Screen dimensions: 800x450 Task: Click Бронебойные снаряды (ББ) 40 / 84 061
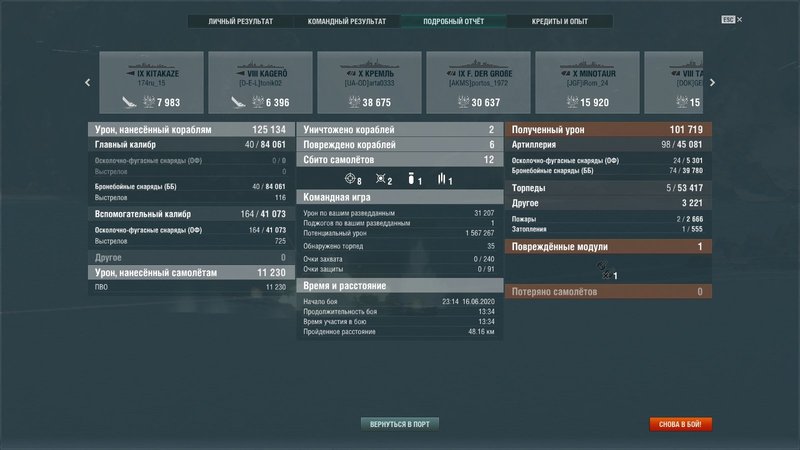click(191, 187)
